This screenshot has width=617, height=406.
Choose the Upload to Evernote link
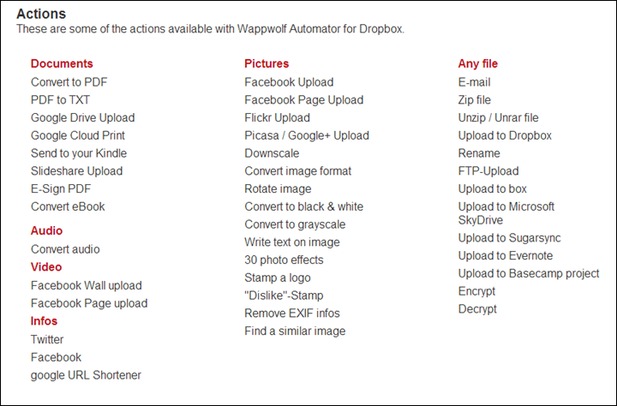(x=505, y=256)
